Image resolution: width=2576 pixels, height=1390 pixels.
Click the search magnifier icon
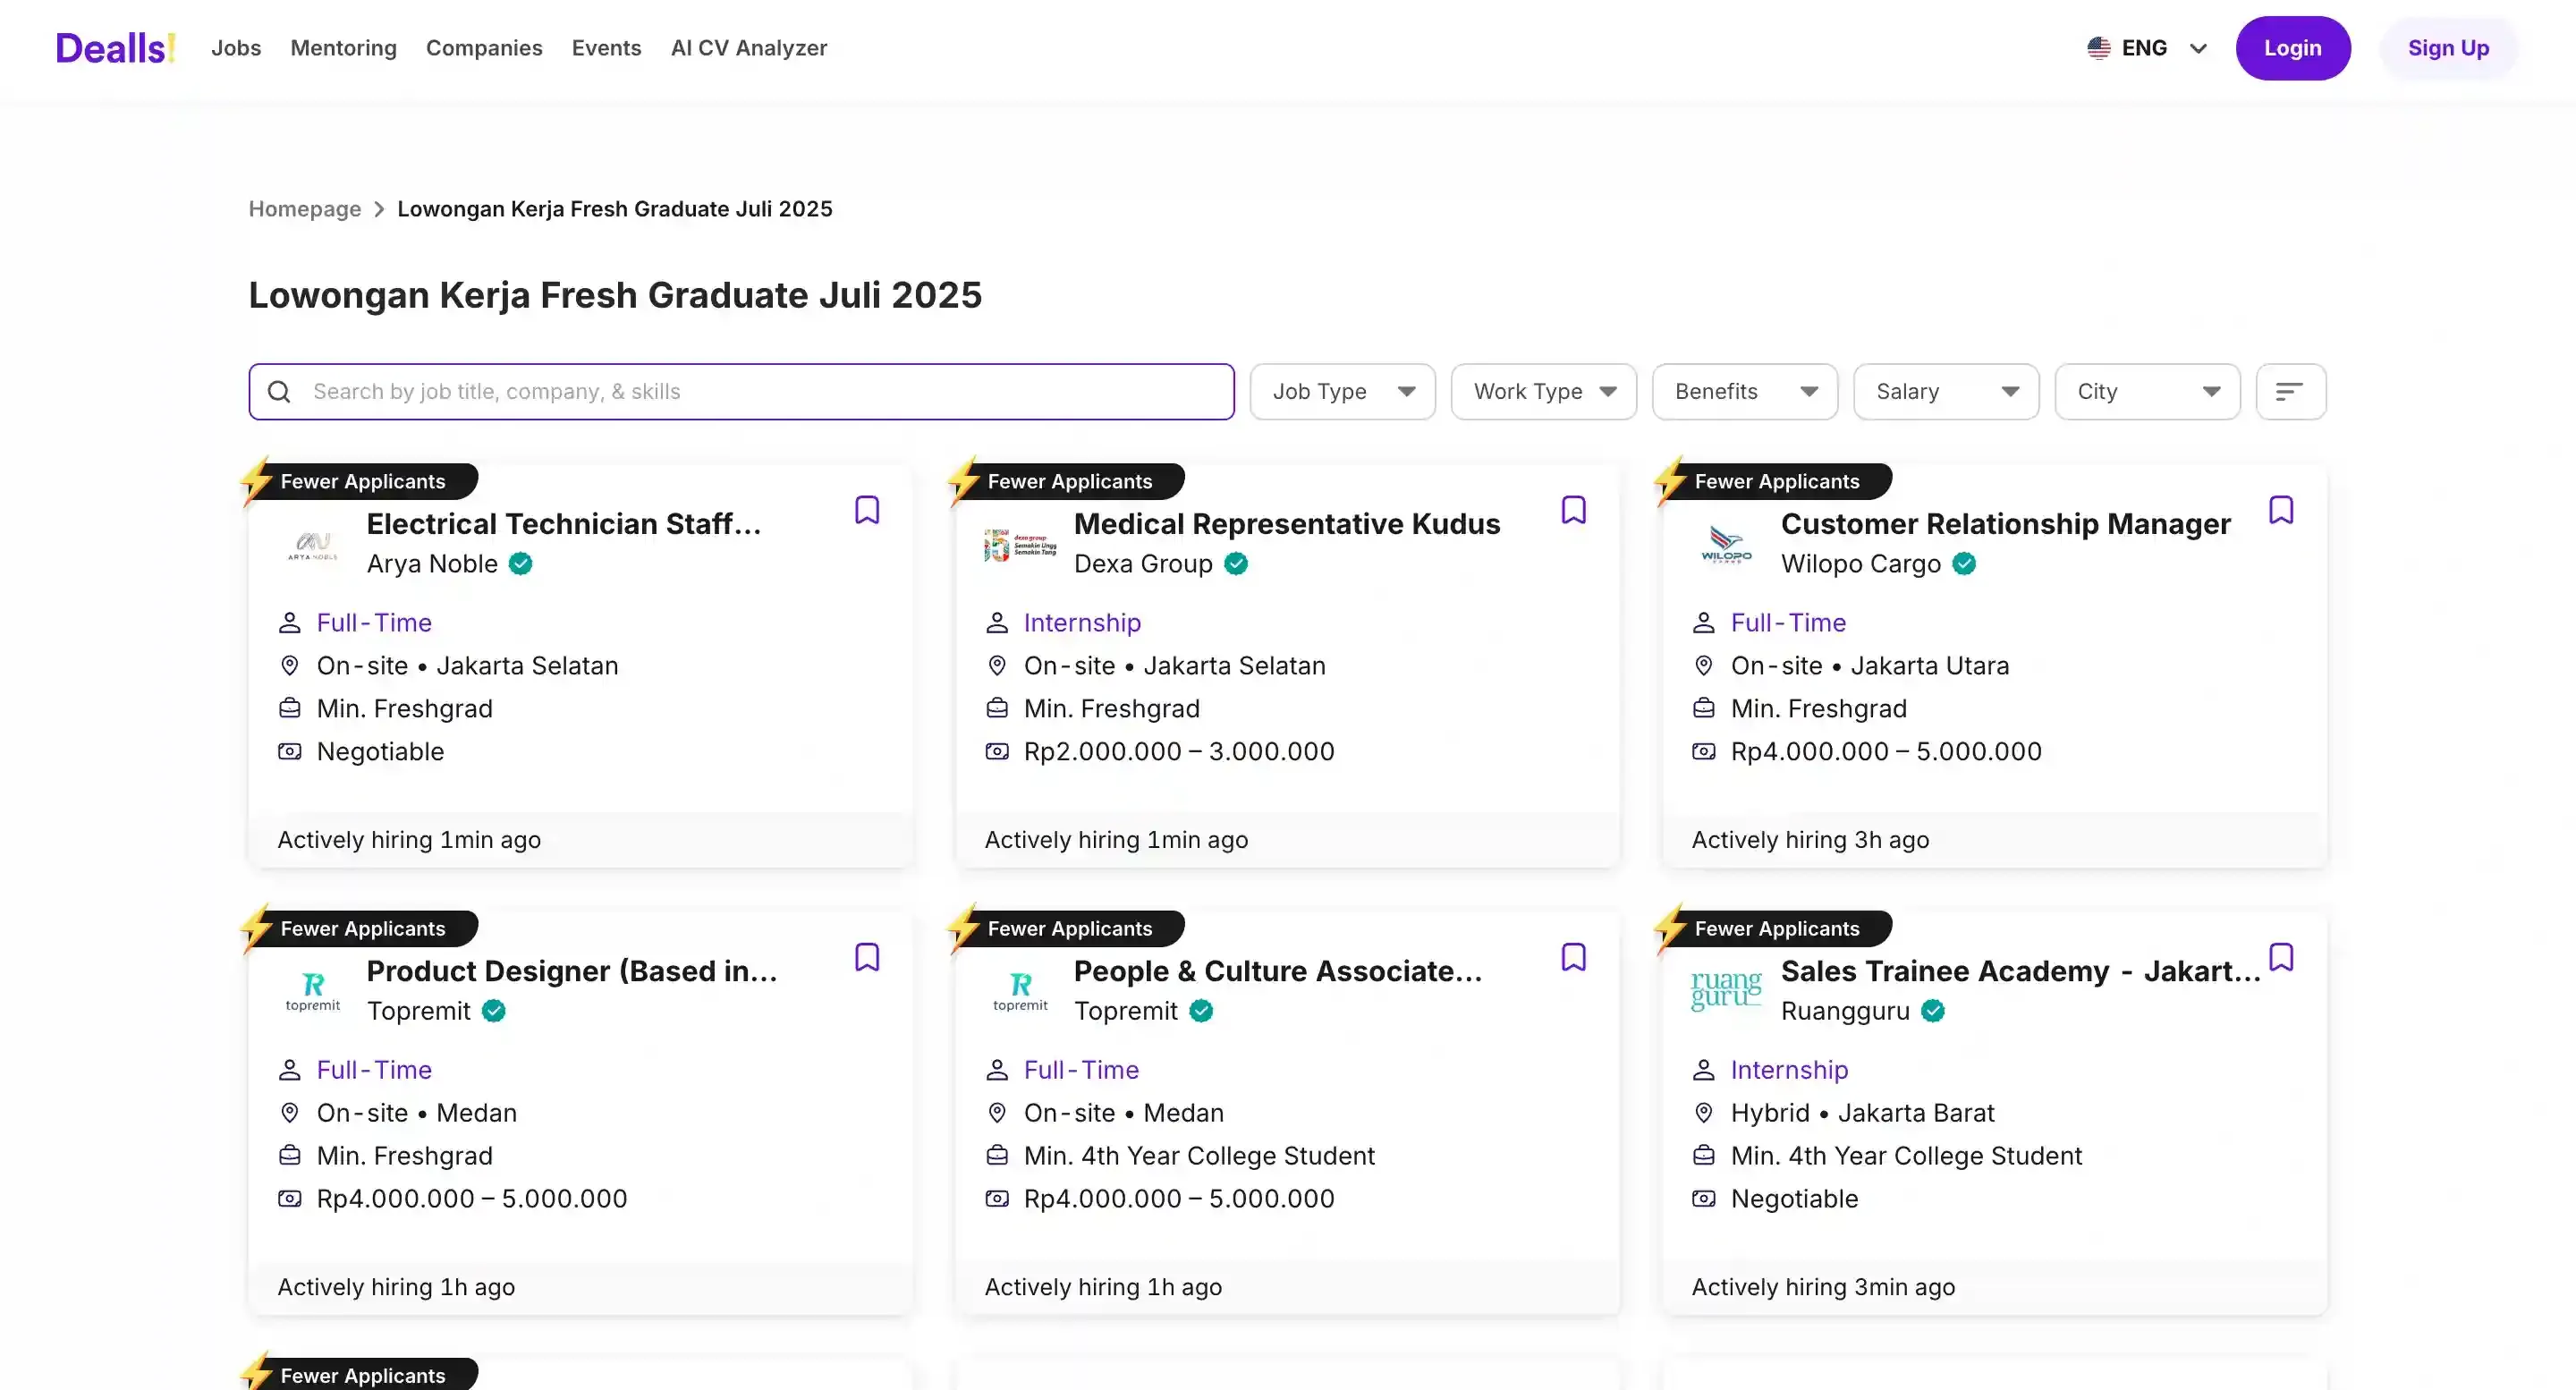[x=279, y=392]
